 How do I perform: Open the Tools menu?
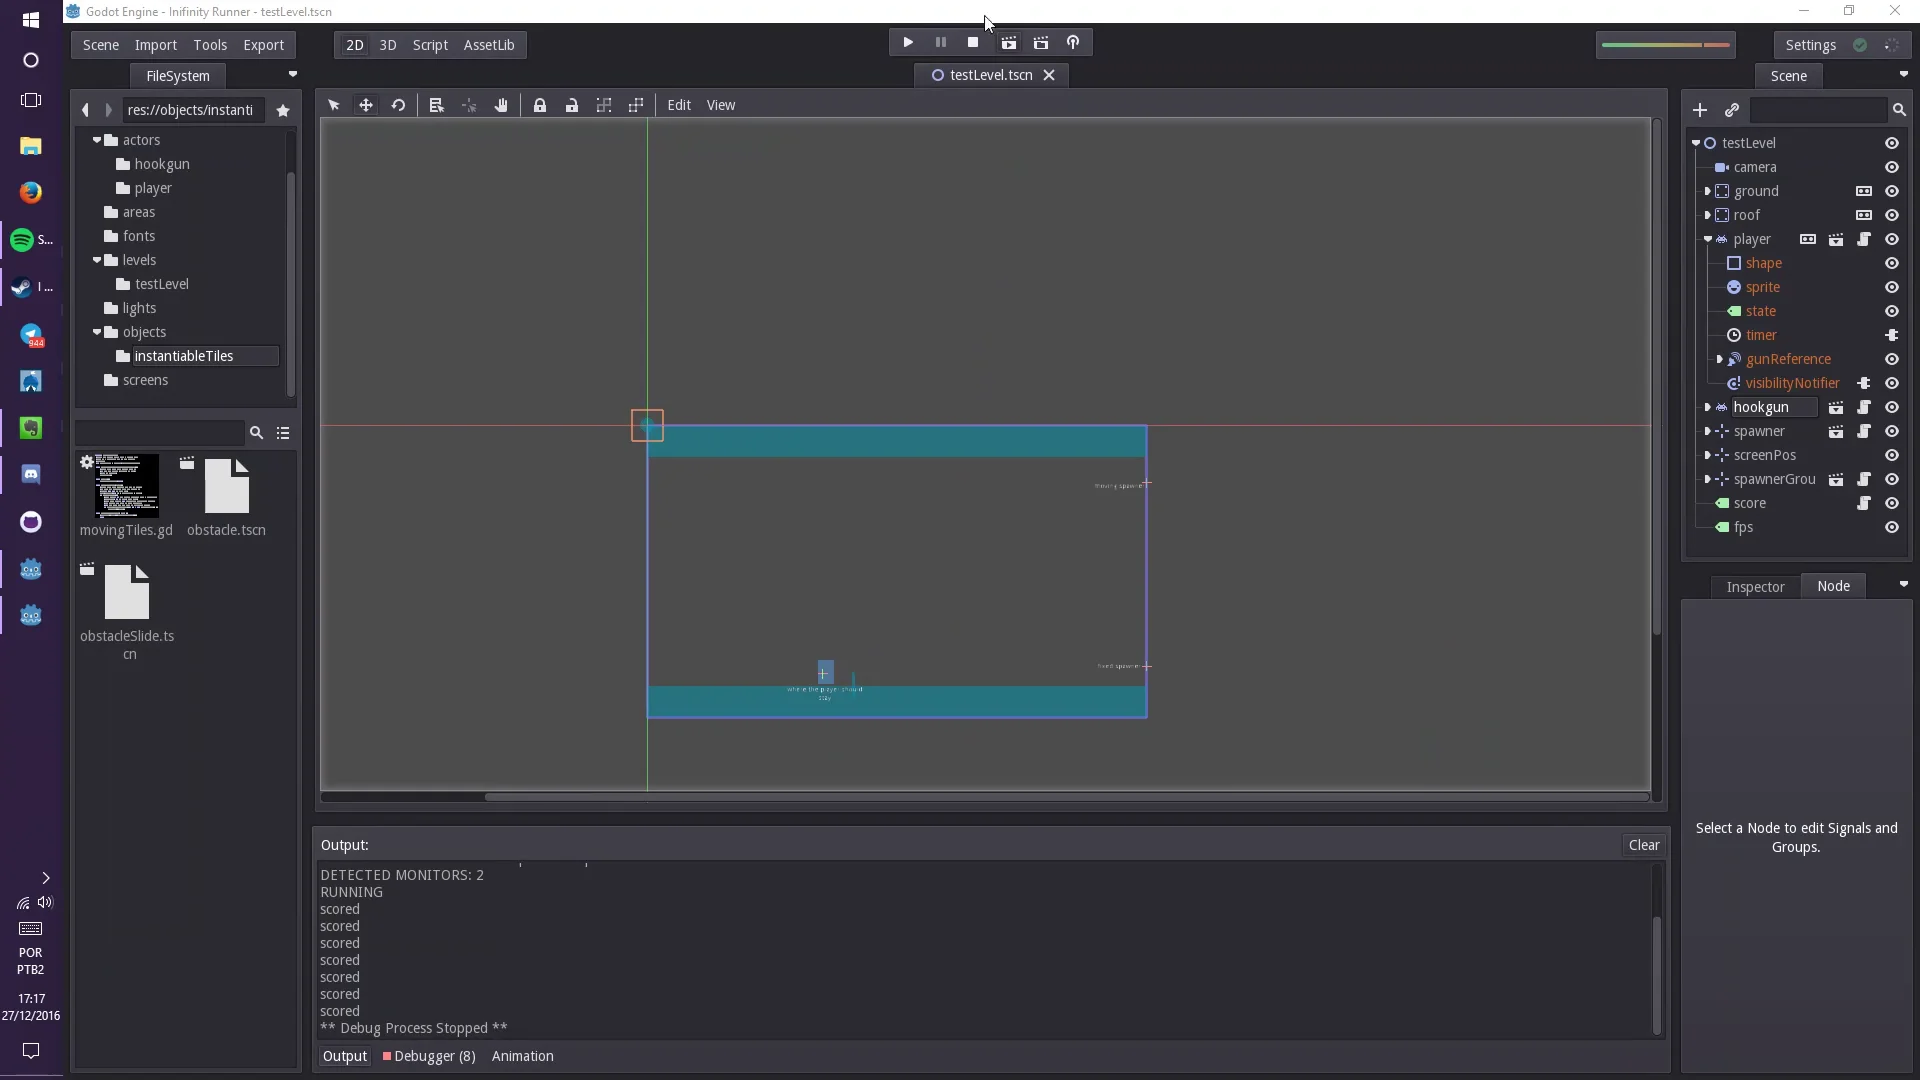(x=210, y=45)
